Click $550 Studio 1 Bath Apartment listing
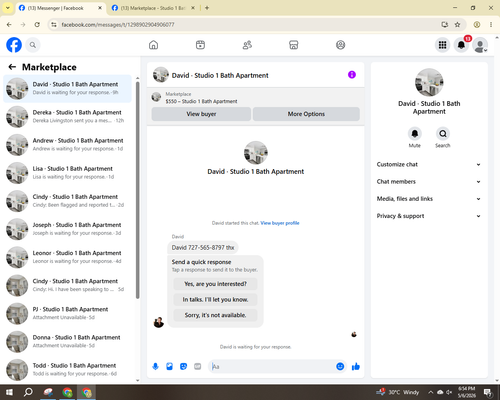 pos(201,101)
